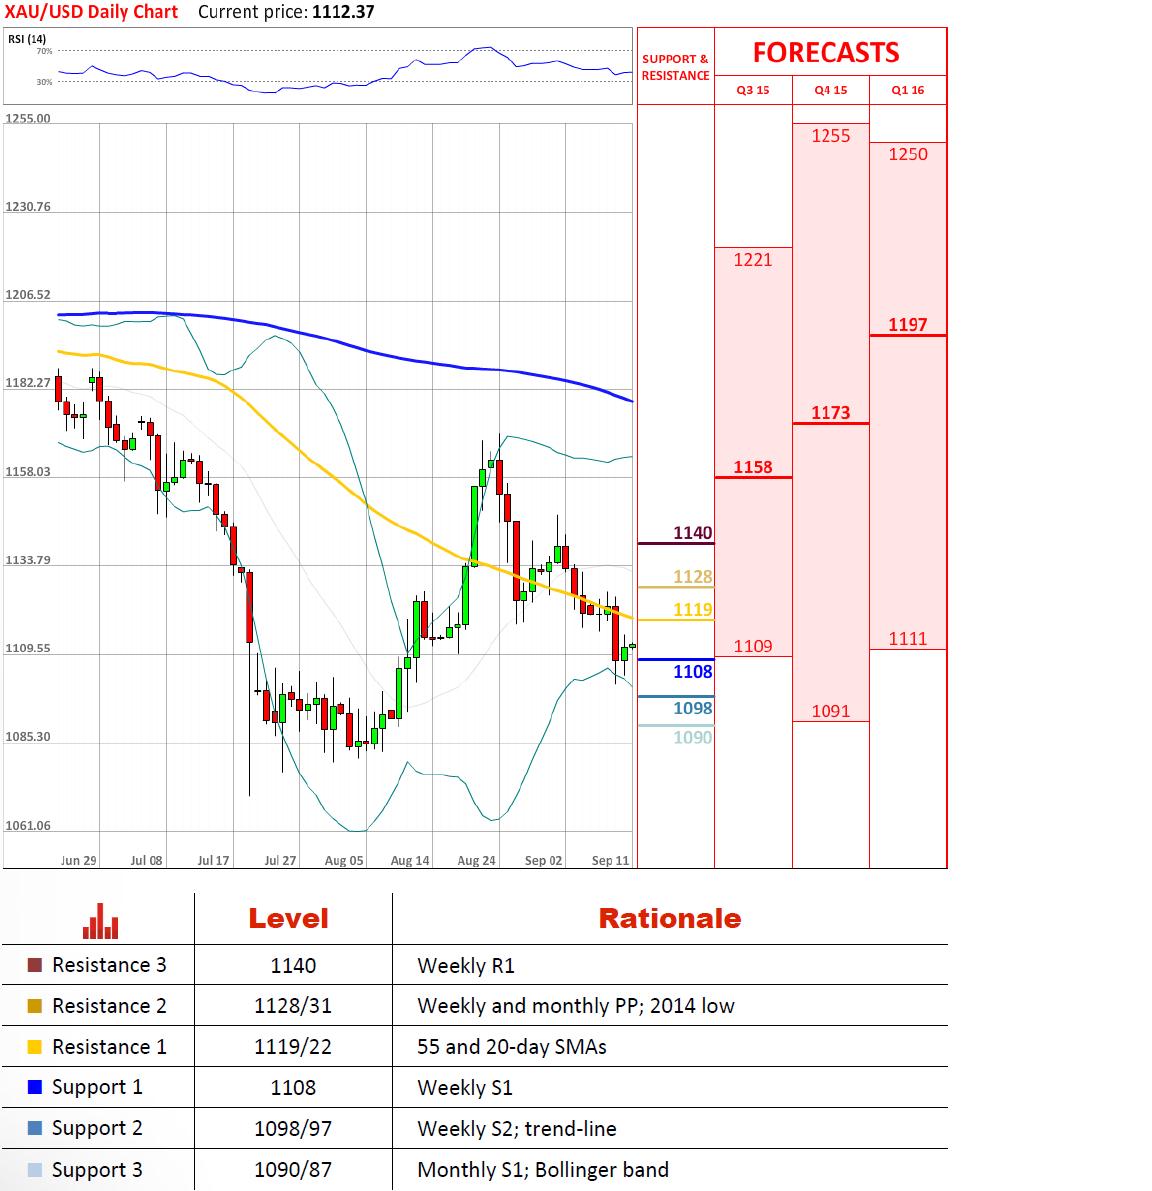The image size is (1152, 1191).
Task: Click the Aug 24 date axis label
Action: 476,861
